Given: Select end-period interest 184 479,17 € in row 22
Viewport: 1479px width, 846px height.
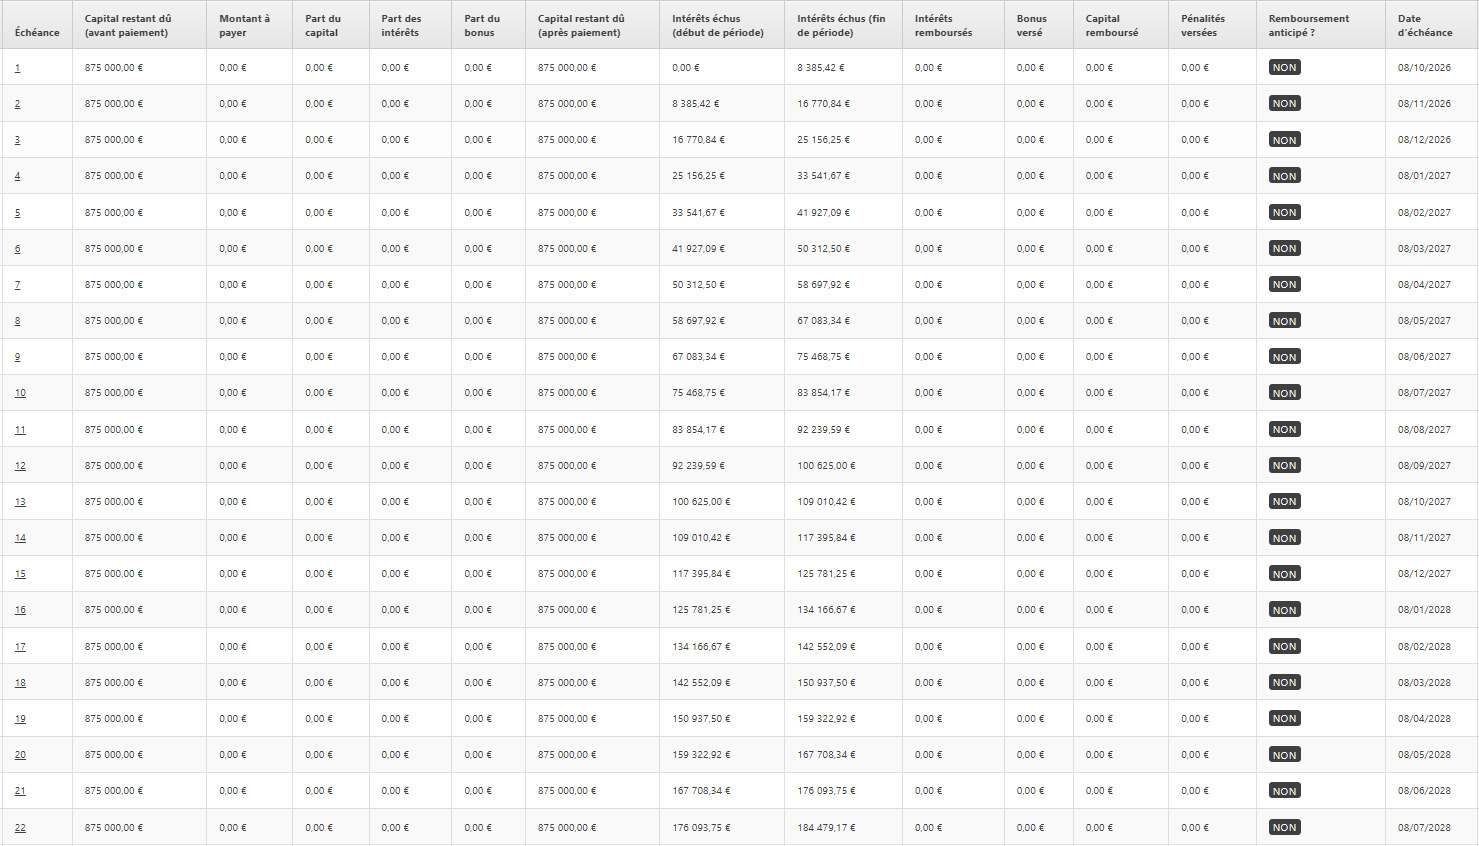Looking at the screenshot, I should coord(826,828).
